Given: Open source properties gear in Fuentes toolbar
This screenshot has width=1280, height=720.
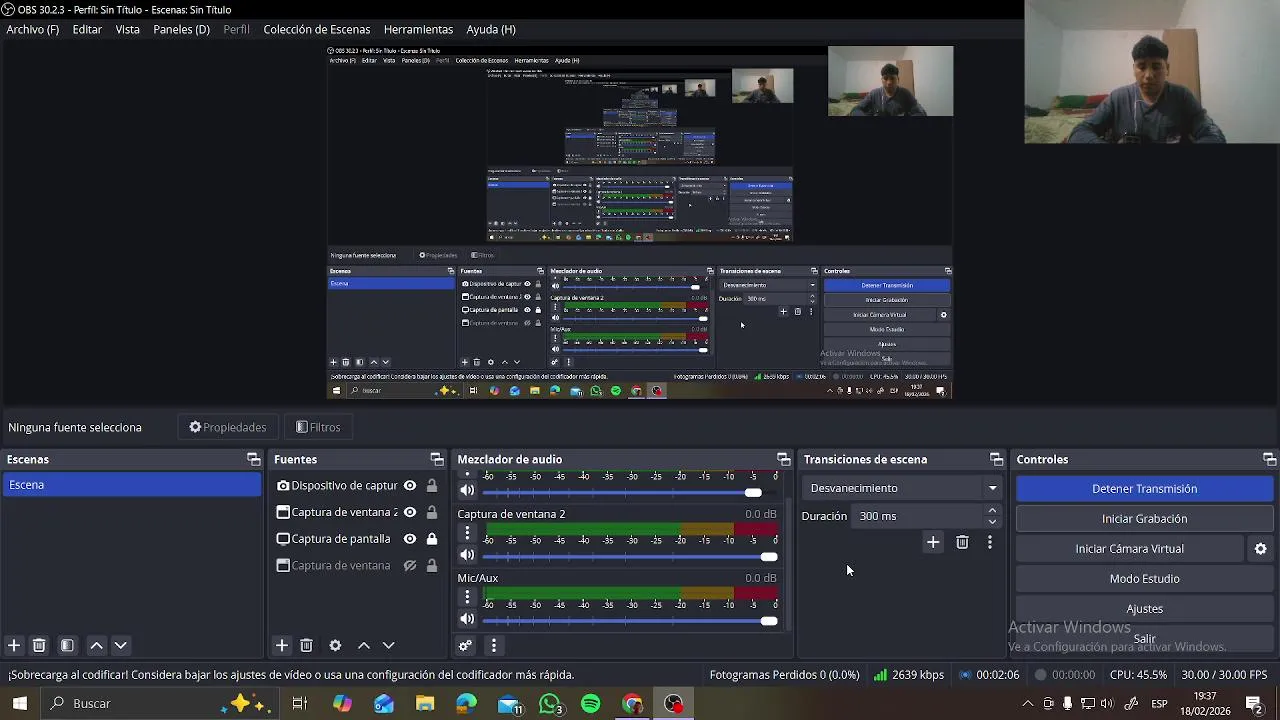Looking at the screenshot, I should tap(335, 646).
